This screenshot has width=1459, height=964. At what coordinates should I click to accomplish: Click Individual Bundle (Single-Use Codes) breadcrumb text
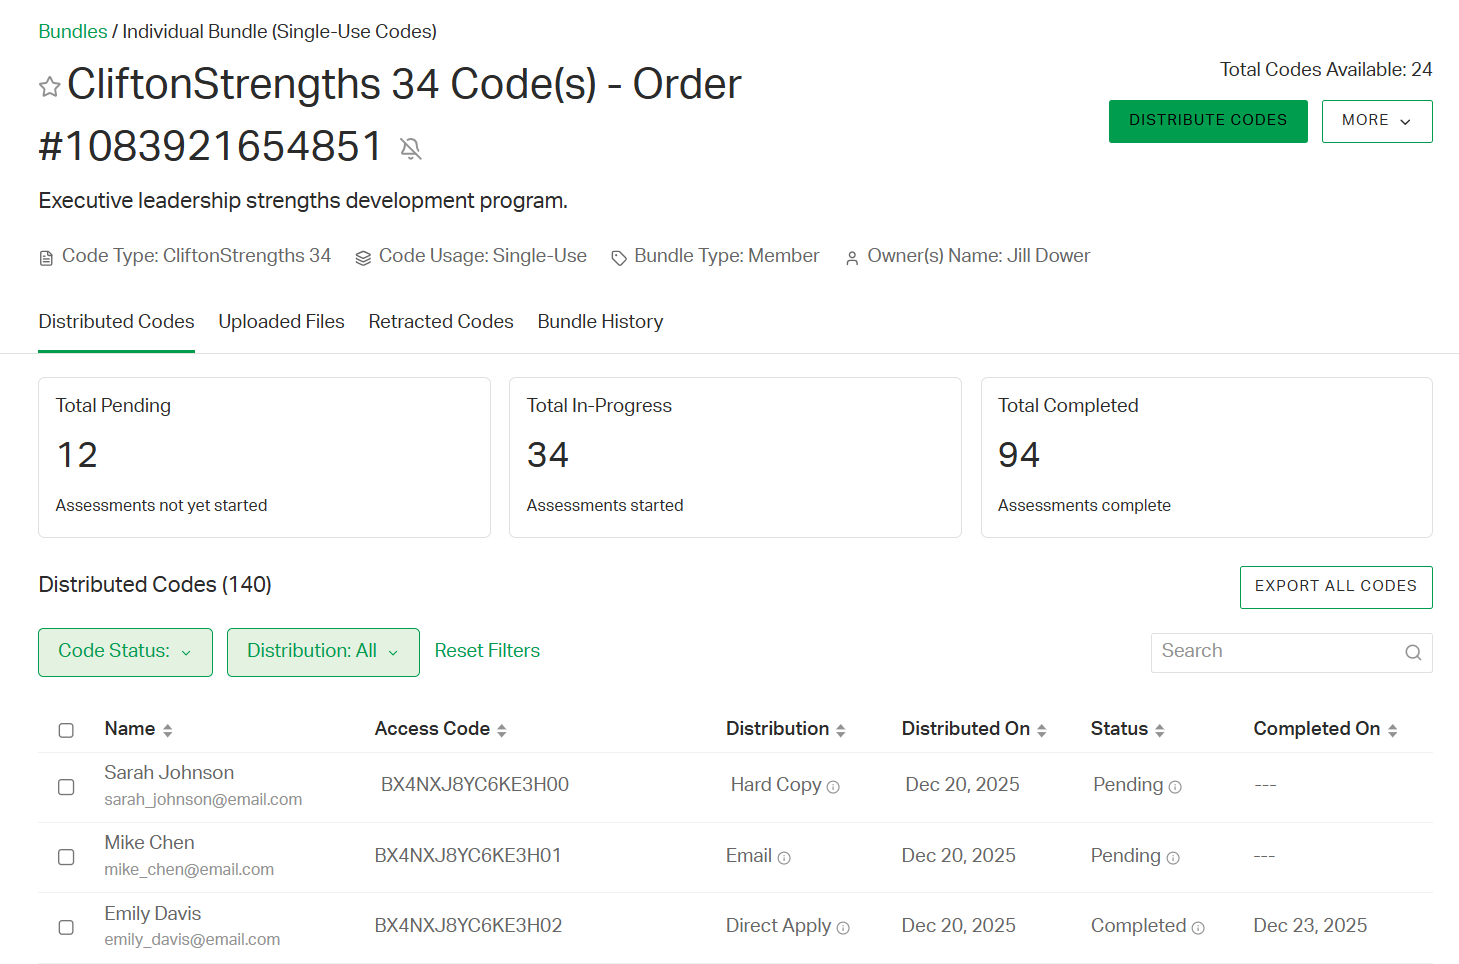279,32
